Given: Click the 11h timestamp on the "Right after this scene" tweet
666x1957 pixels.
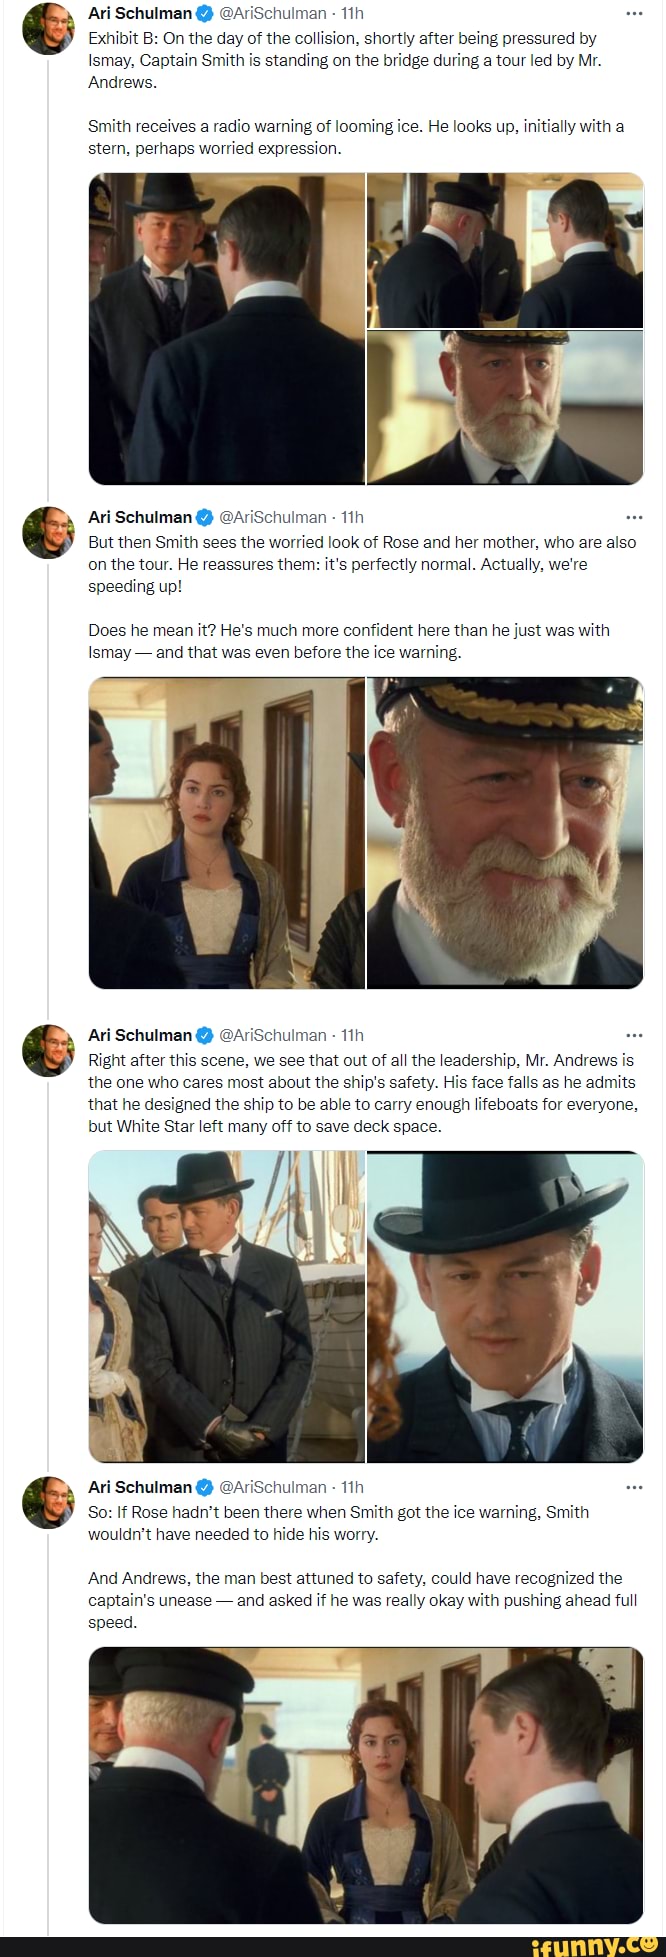Looking at the screenshot, I should (x=352, y=1035).
